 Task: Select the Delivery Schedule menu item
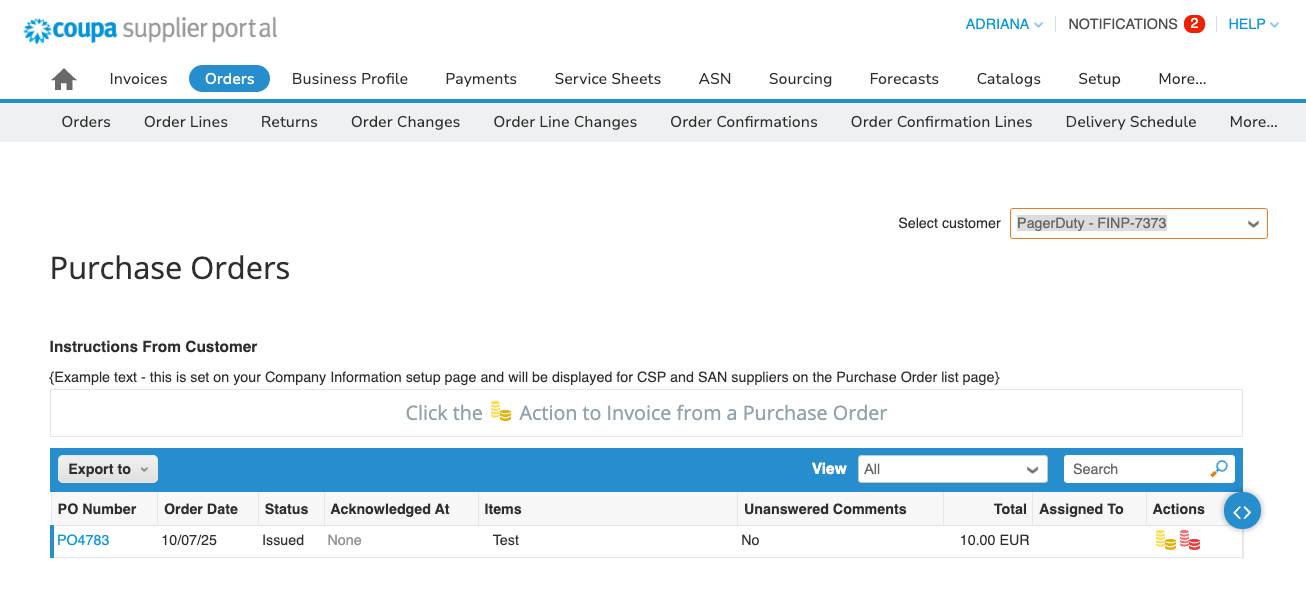tap(1130, 121)
